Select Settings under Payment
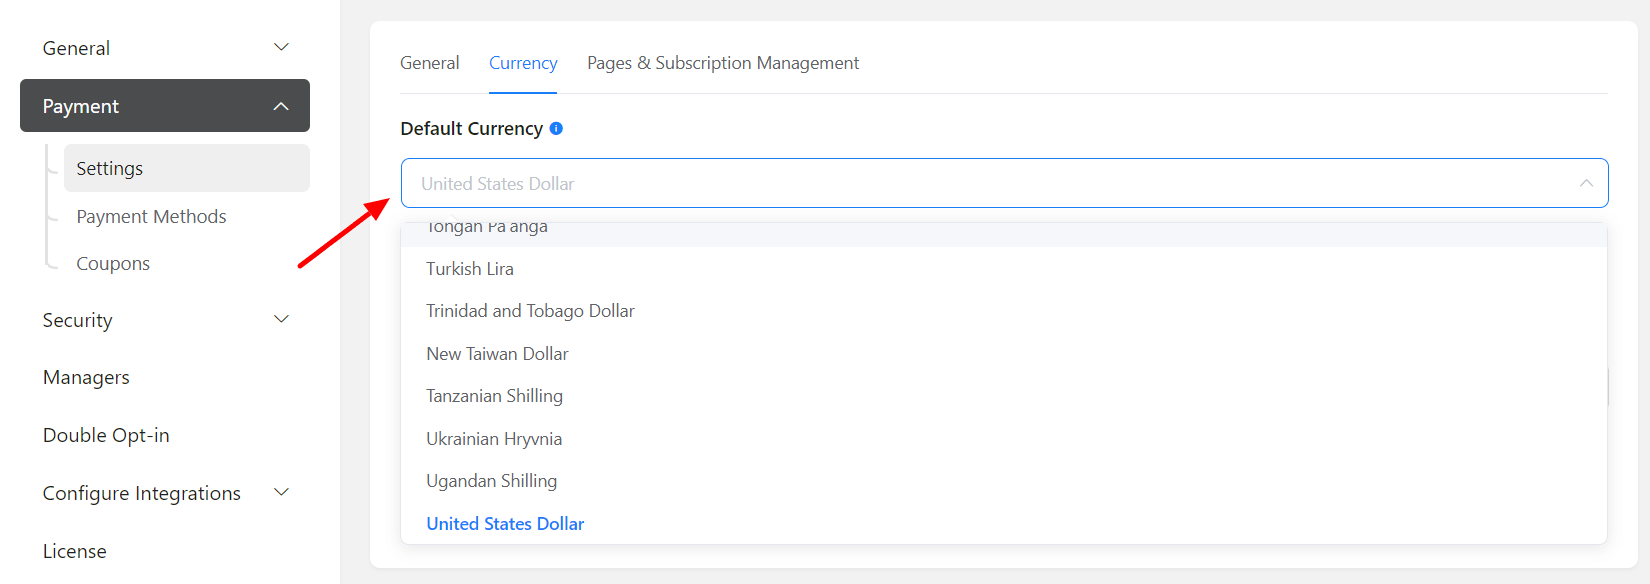The image size is (1650, 584). (110, 168)
